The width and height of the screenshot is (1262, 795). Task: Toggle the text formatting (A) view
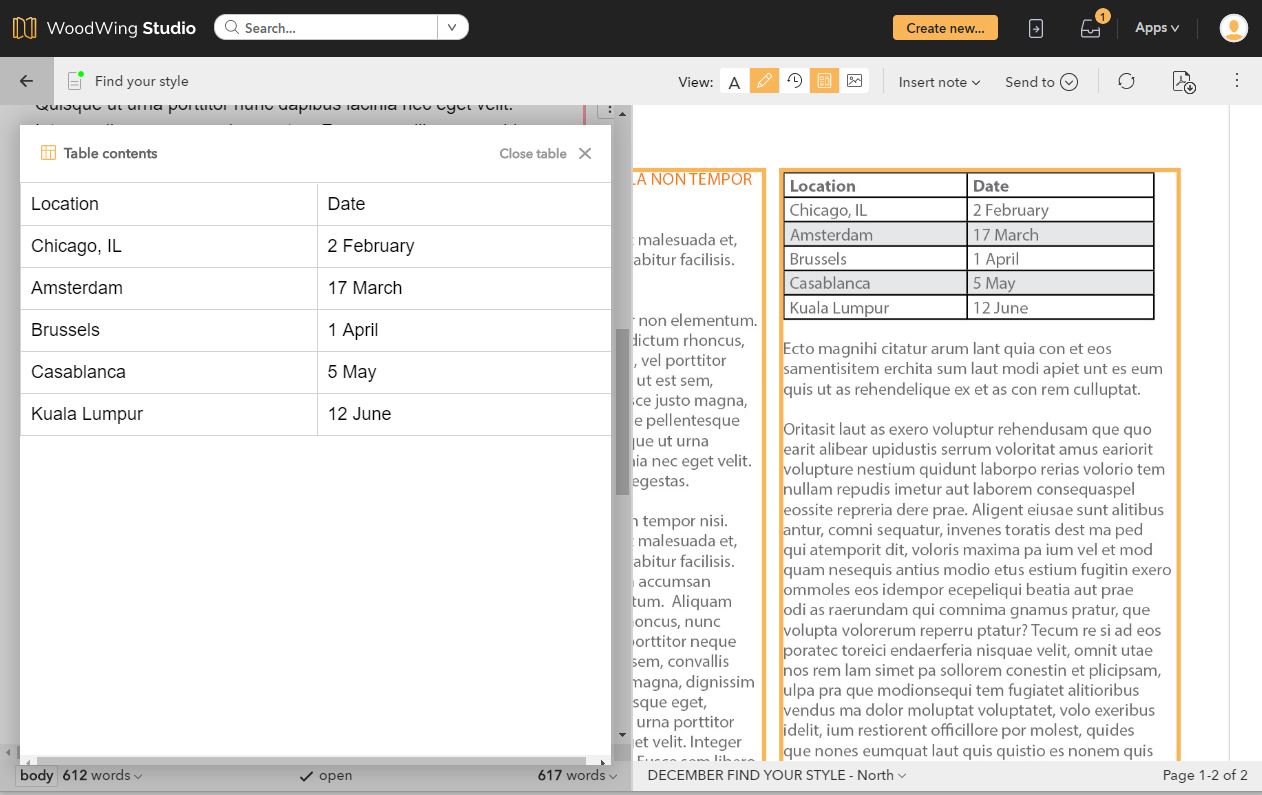coord(734,82)
